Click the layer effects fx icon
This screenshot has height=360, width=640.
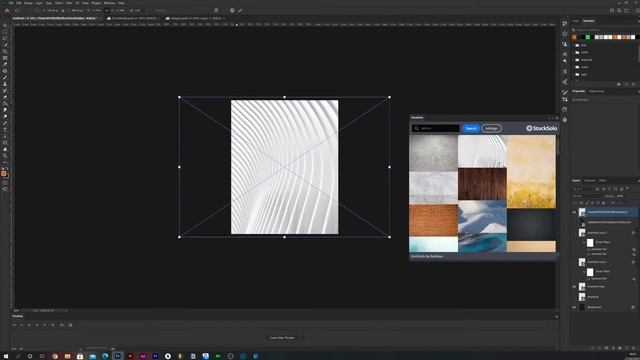pos(599,348)
